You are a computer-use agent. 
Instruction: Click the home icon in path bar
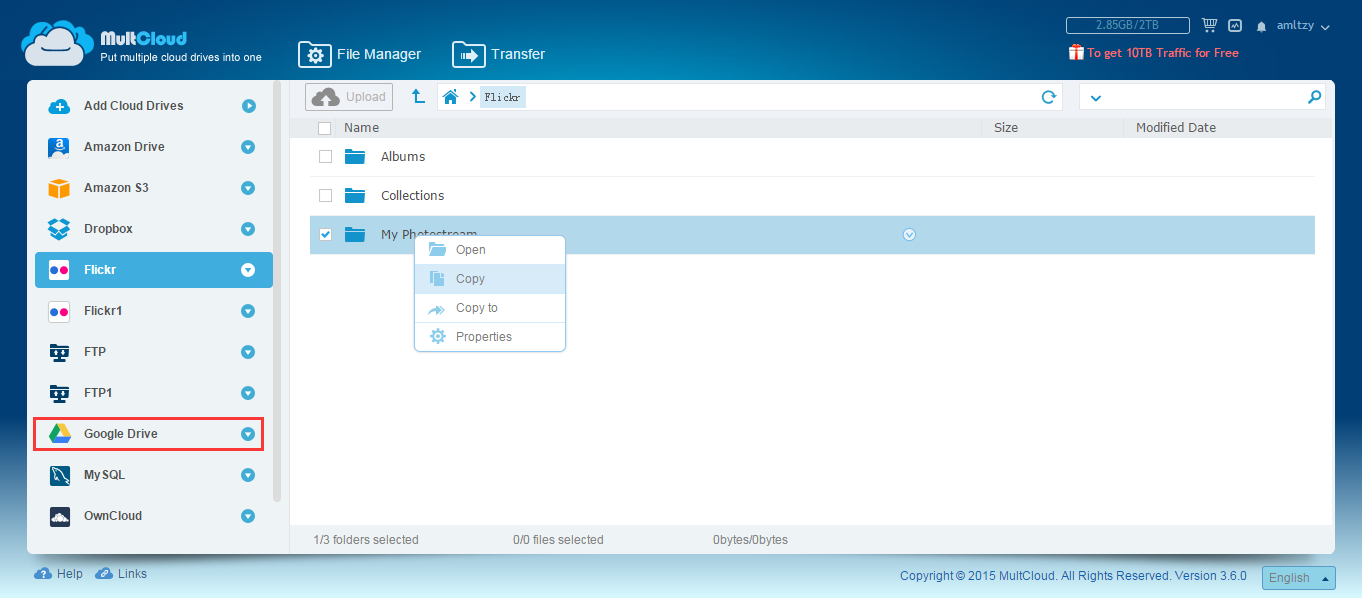coord(451,97)
